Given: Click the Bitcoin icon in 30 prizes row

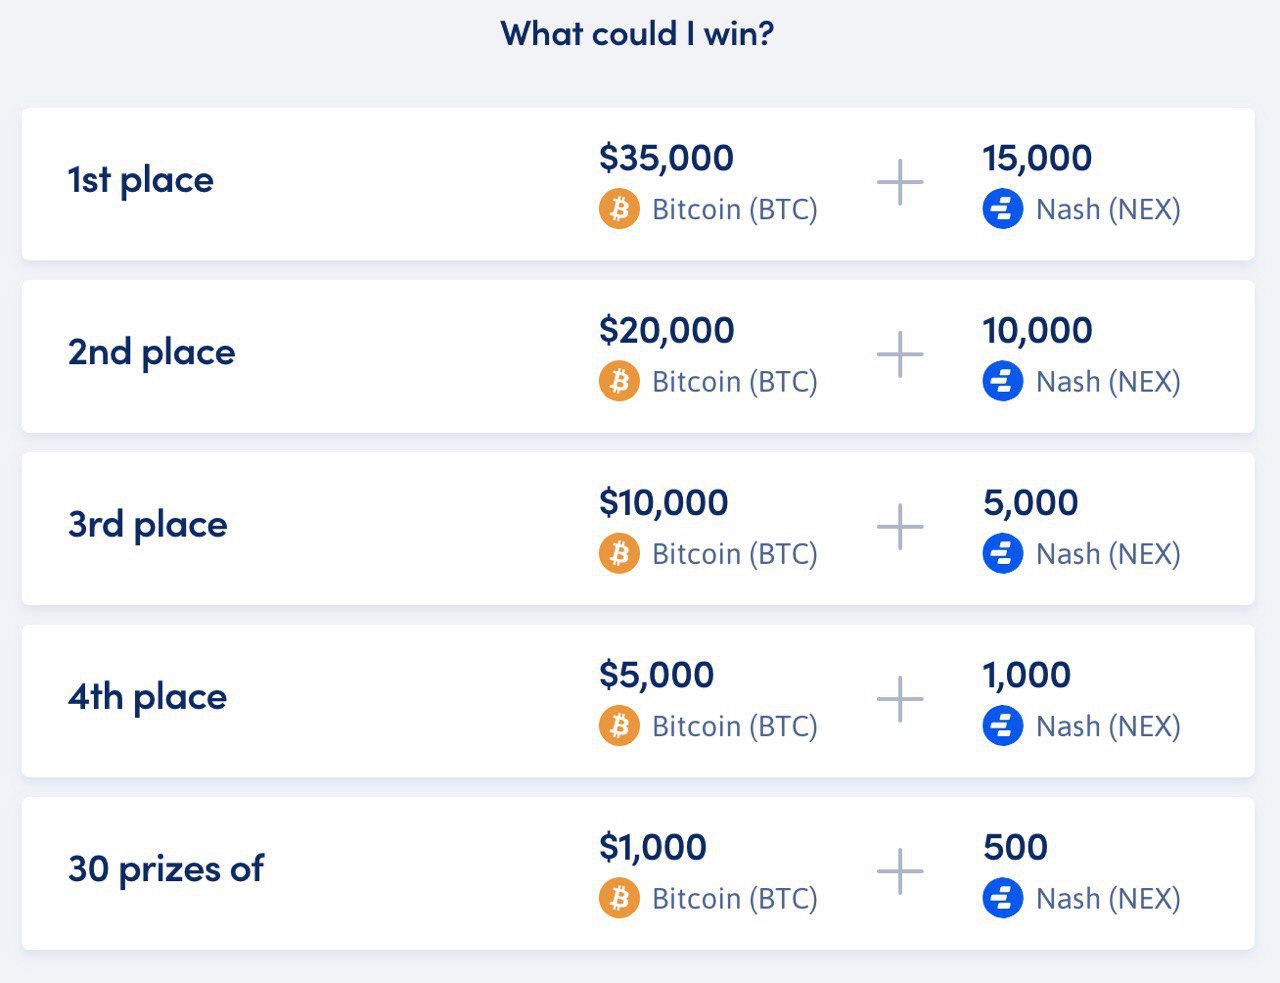Looking at the screenshot, I should click(619, 898).
